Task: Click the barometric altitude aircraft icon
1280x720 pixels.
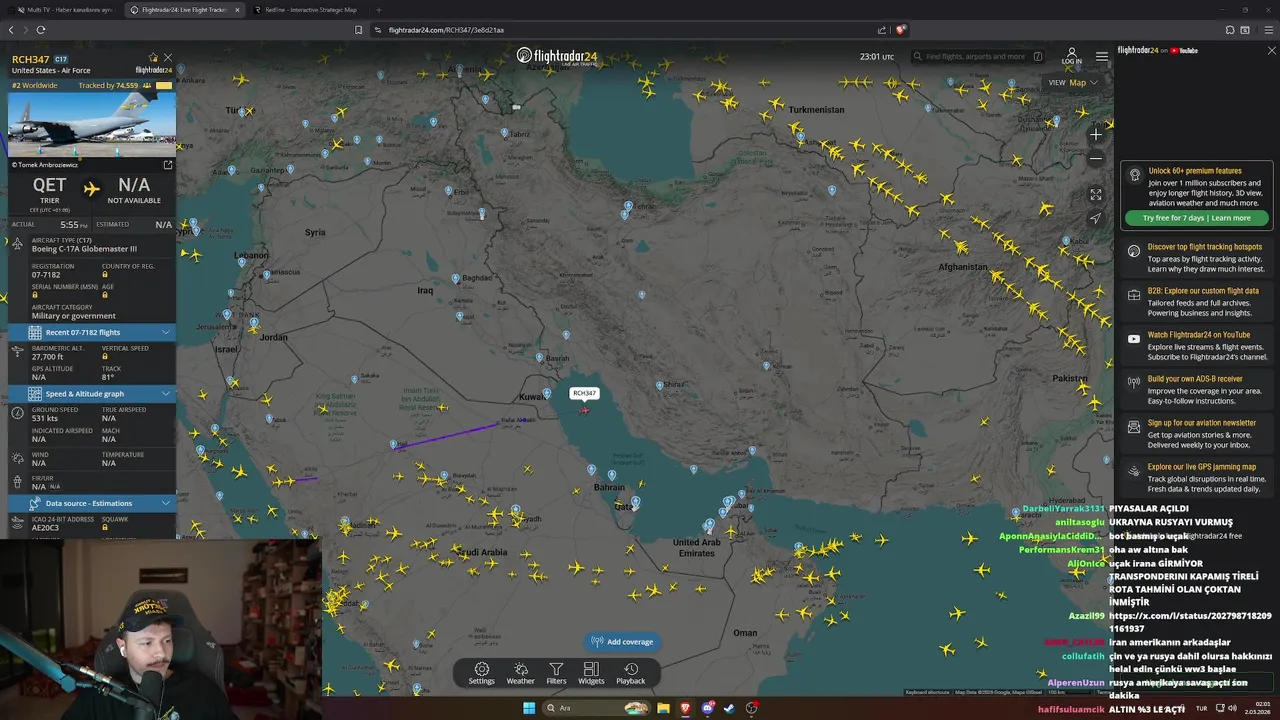Action: coord(17,351)
